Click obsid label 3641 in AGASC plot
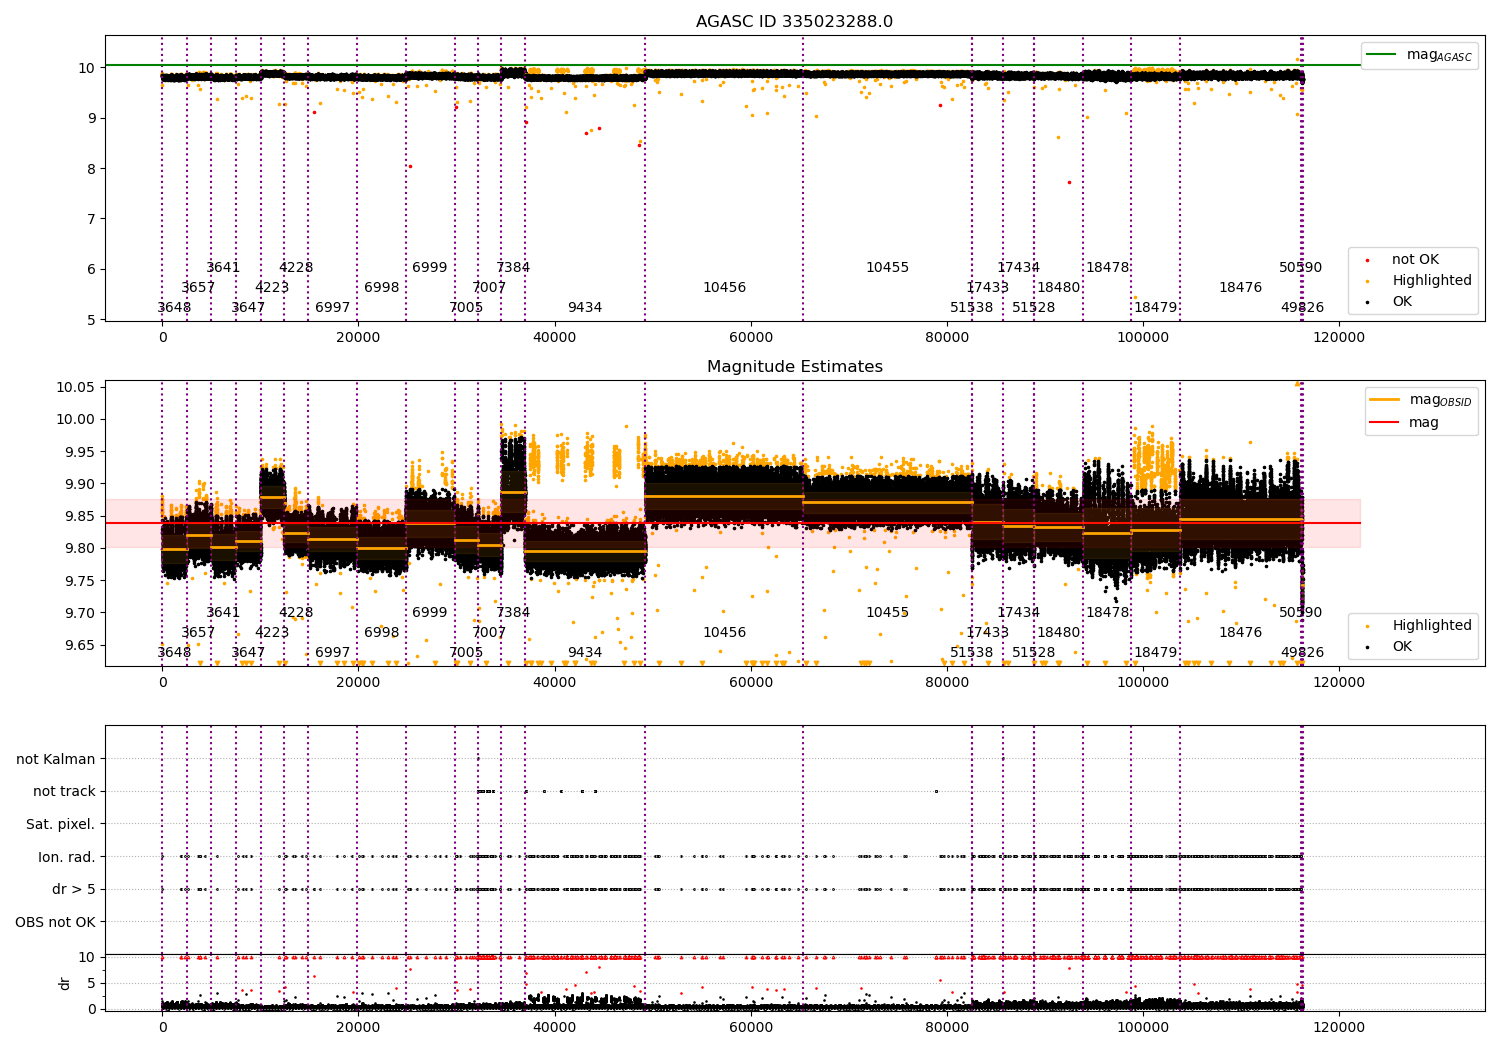 point(223,268)
